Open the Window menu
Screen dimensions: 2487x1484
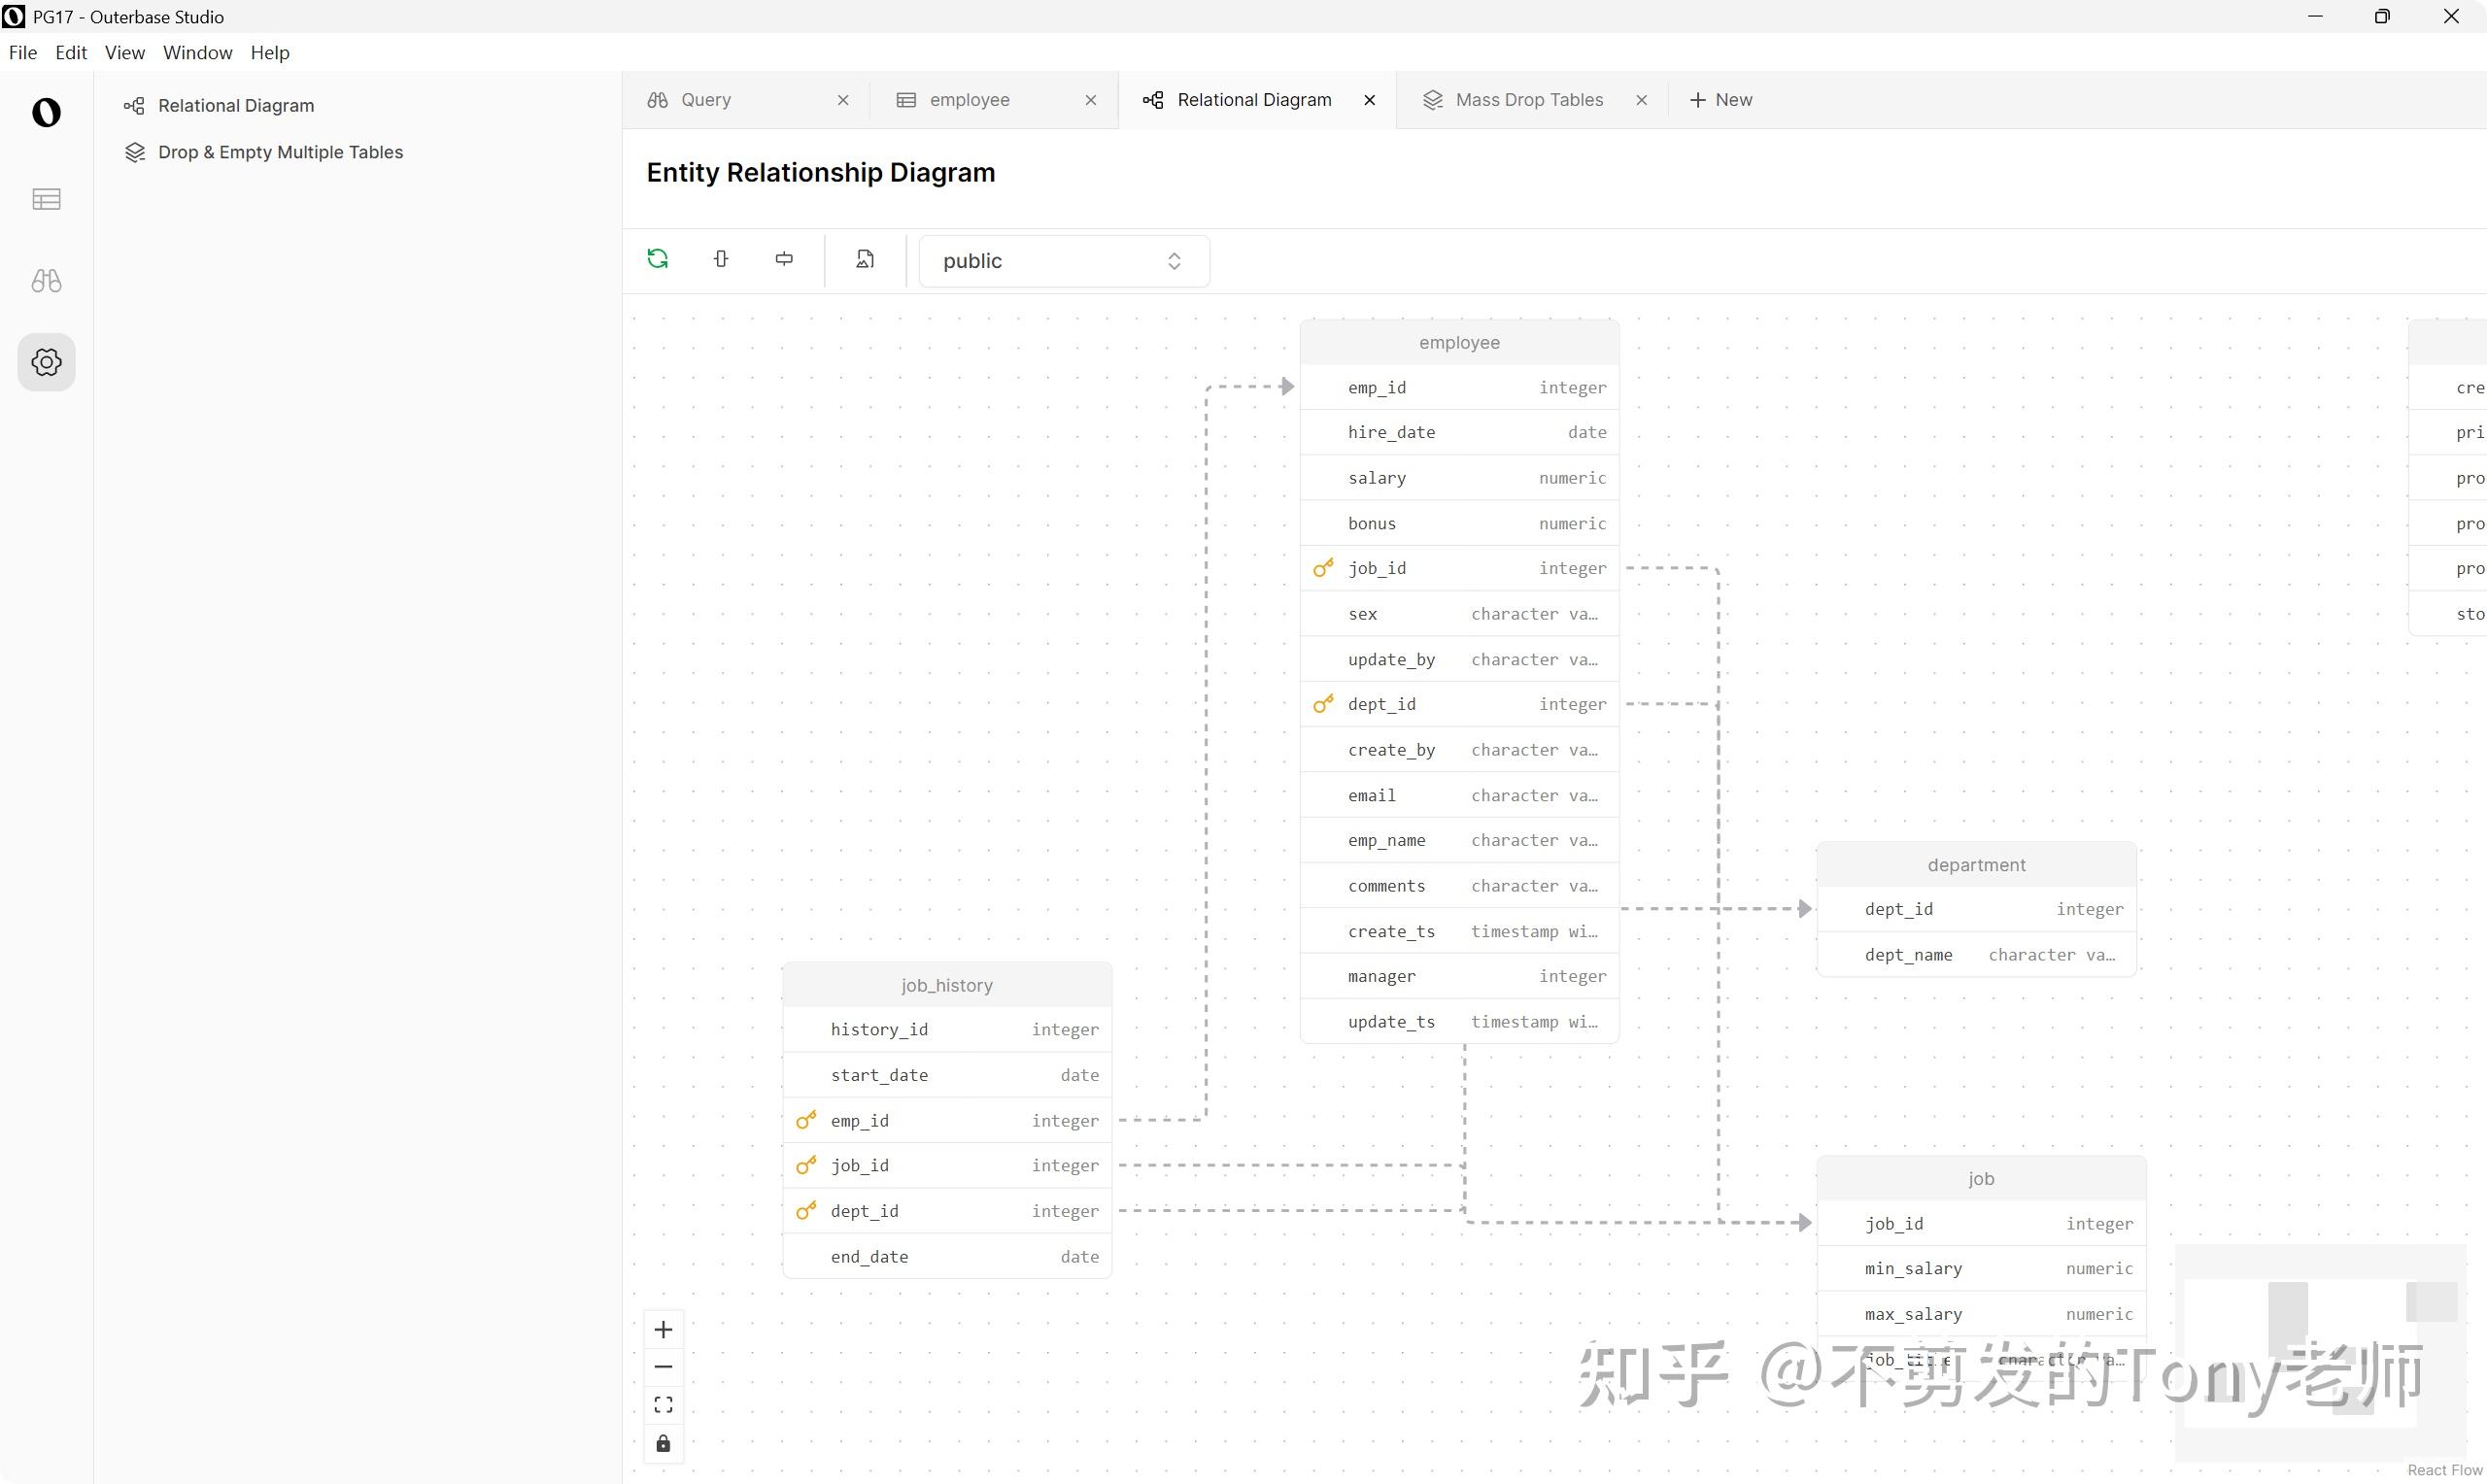pos(198,52)
